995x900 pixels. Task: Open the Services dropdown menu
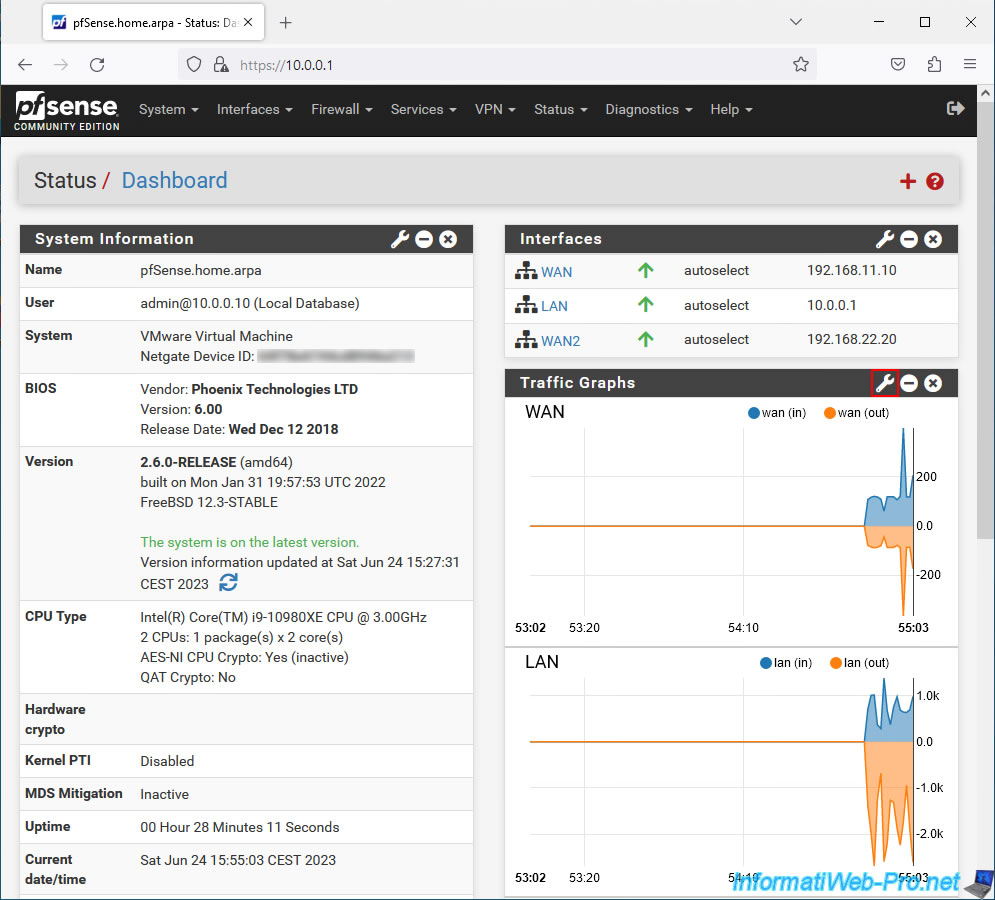[423, 109]
